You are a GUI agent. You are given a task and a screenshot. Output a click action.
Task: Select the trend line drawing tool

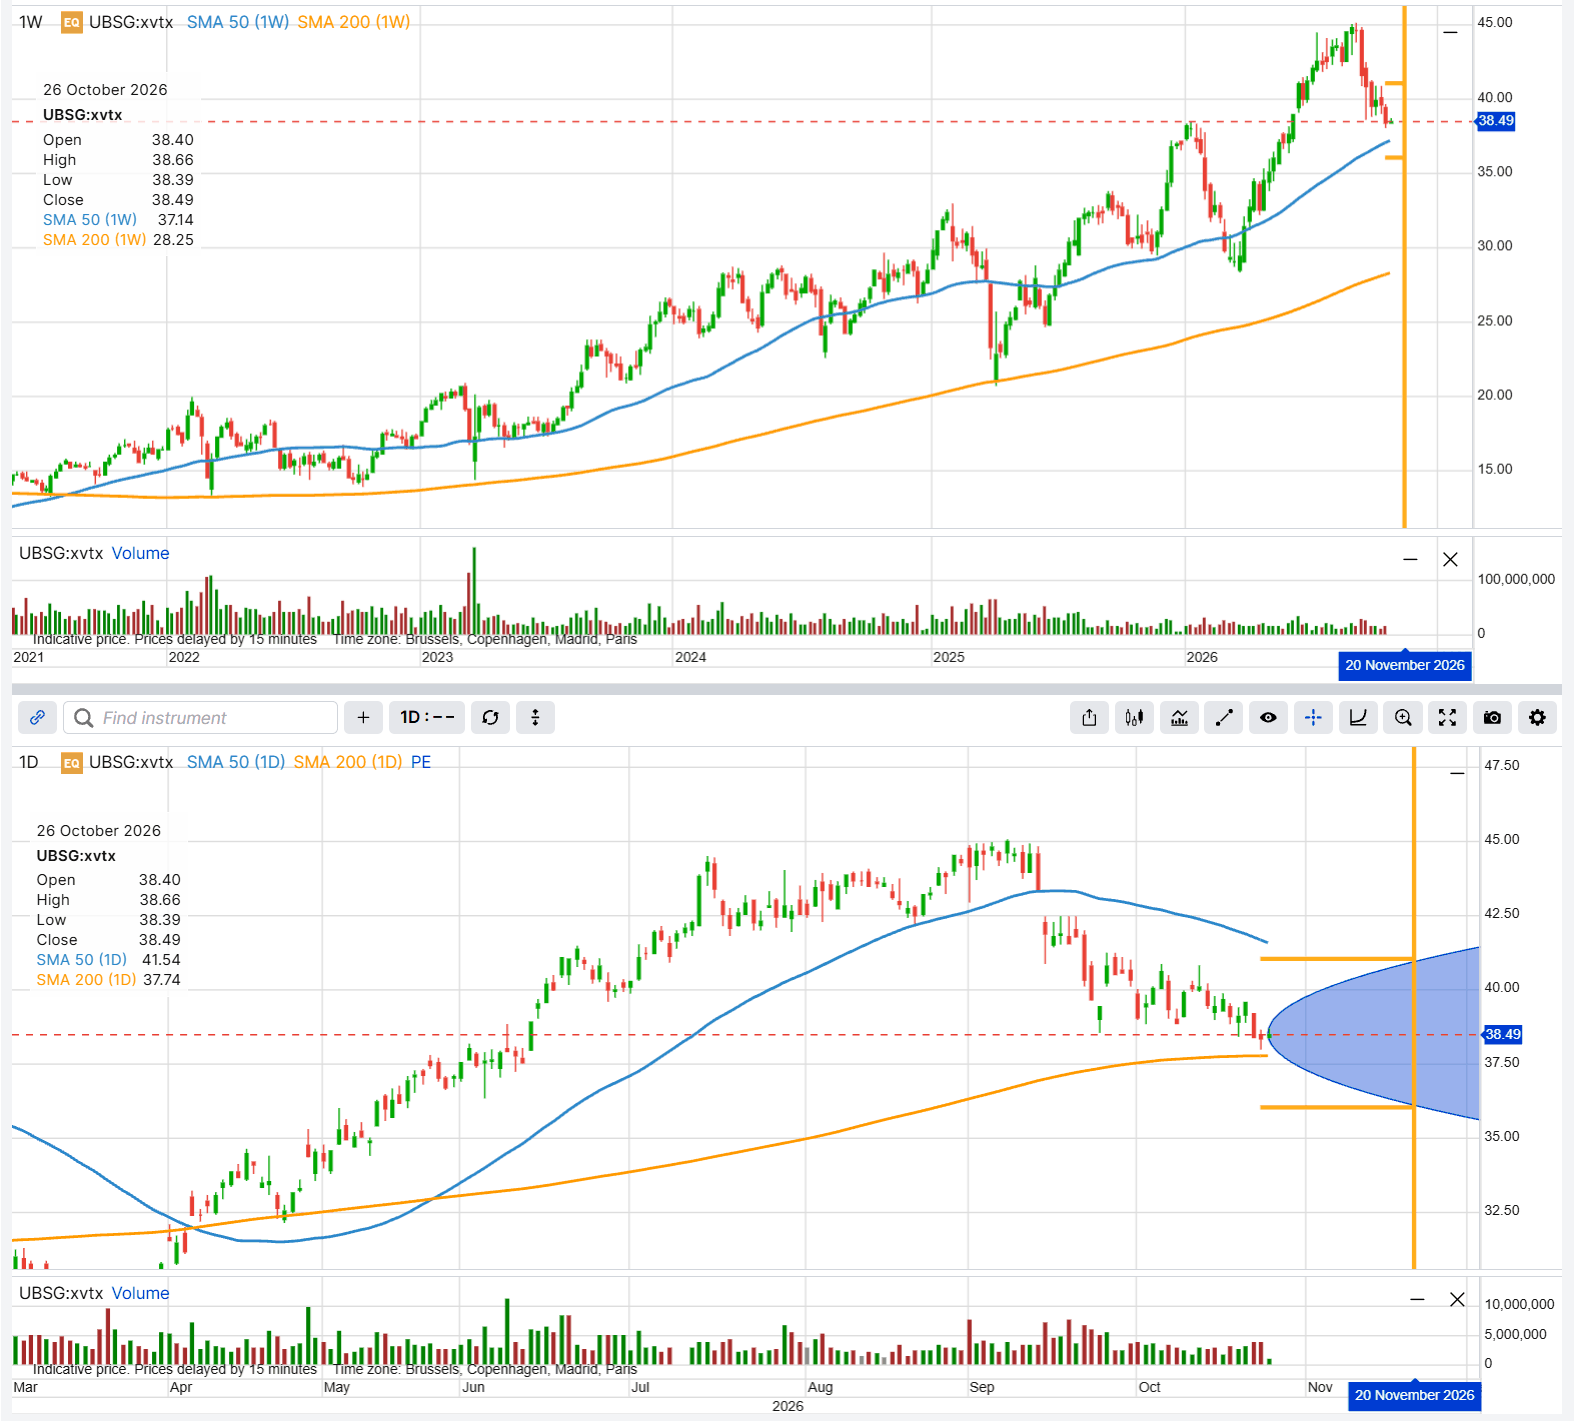coord(1224,718)
